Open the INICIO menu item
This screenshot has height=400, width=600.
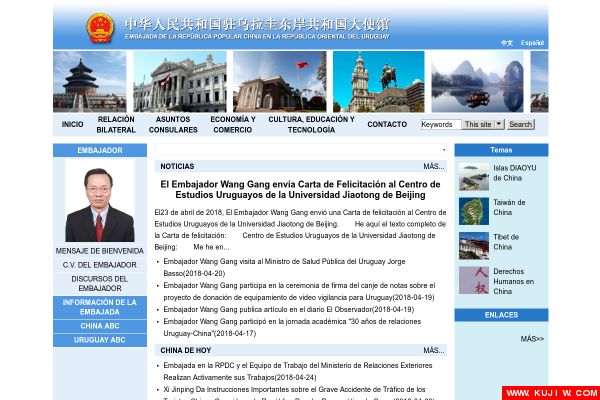pos(72,124)
